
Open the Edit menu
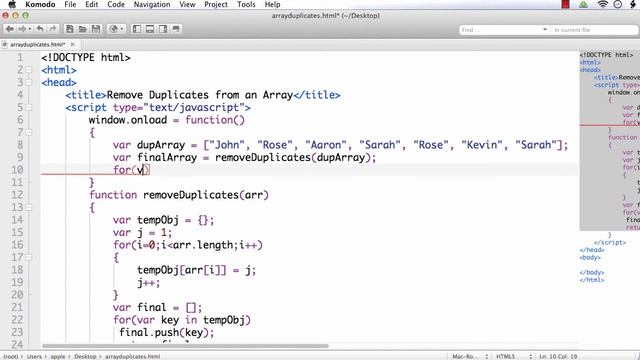91,4
